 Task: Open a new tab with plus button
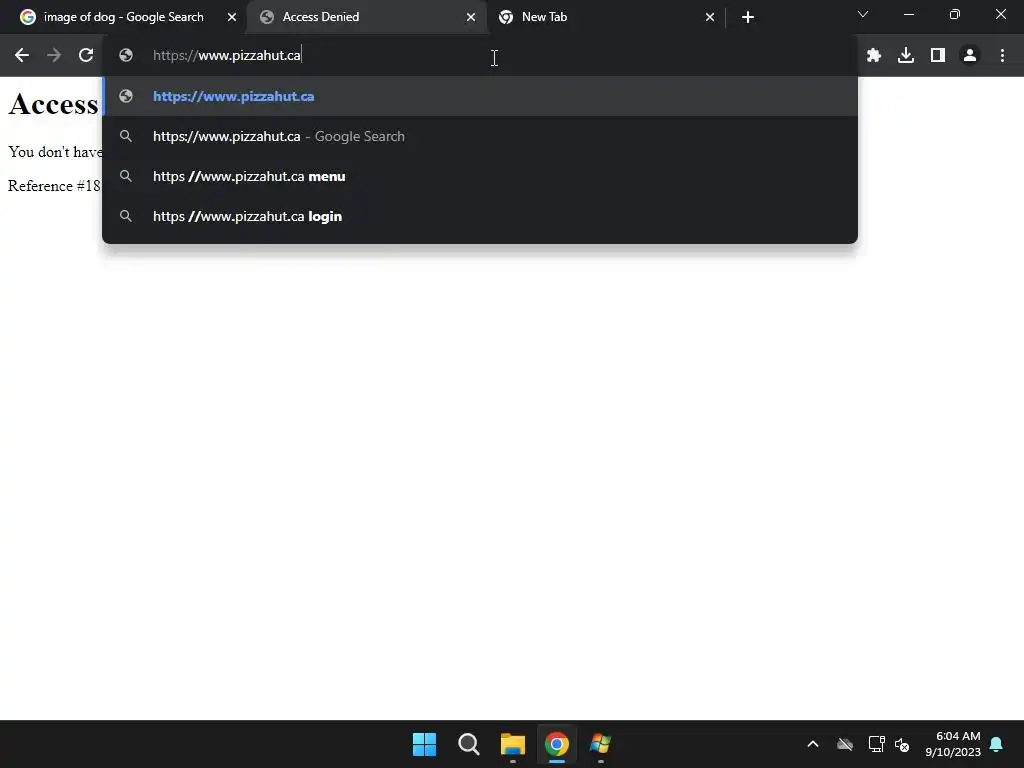(748, 17)
